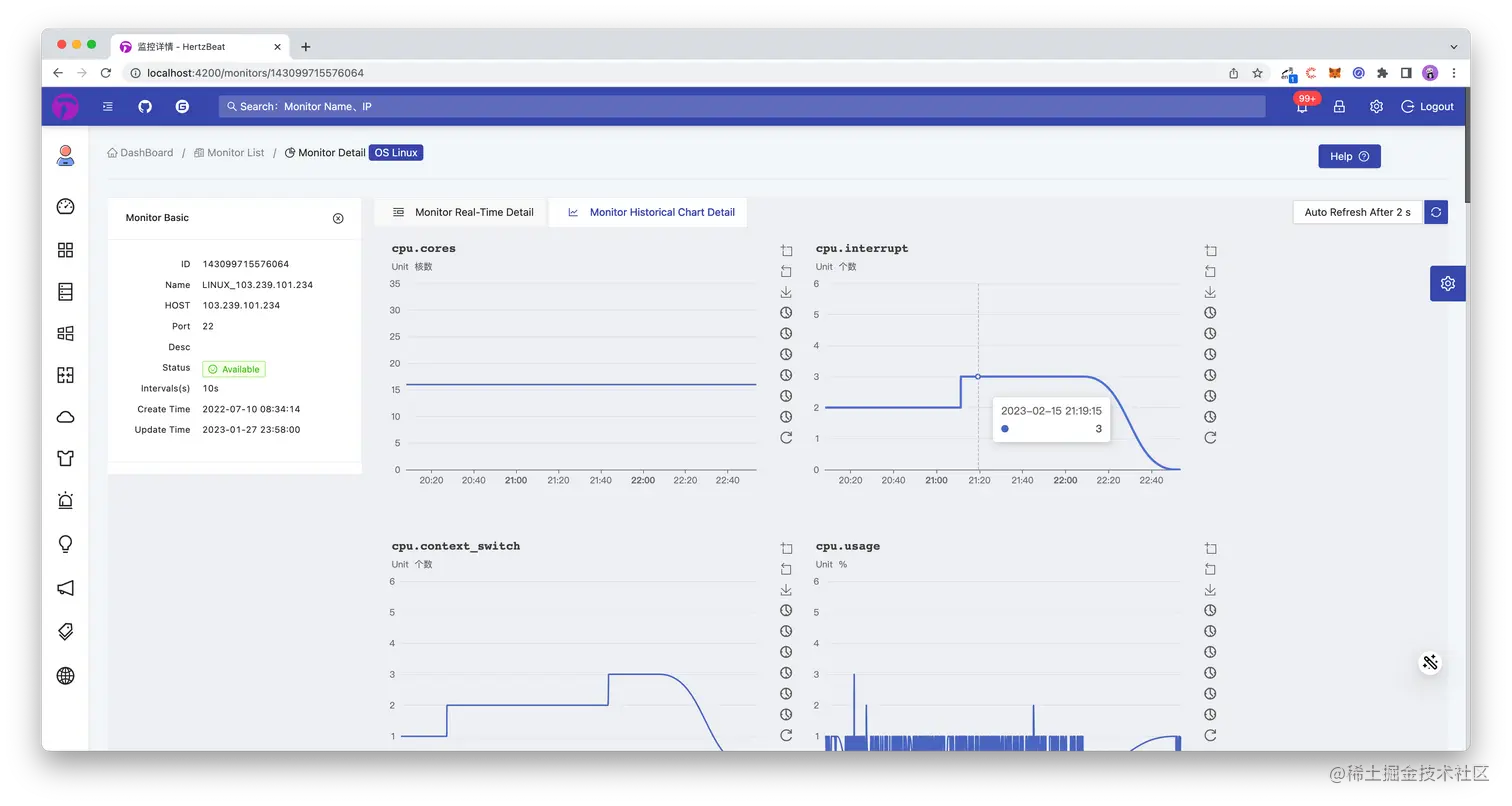The width and height of the screenshot is (1512, 806).
Task: Click area zoom icon for cpu.cores chart
Action: coord(786,251)
